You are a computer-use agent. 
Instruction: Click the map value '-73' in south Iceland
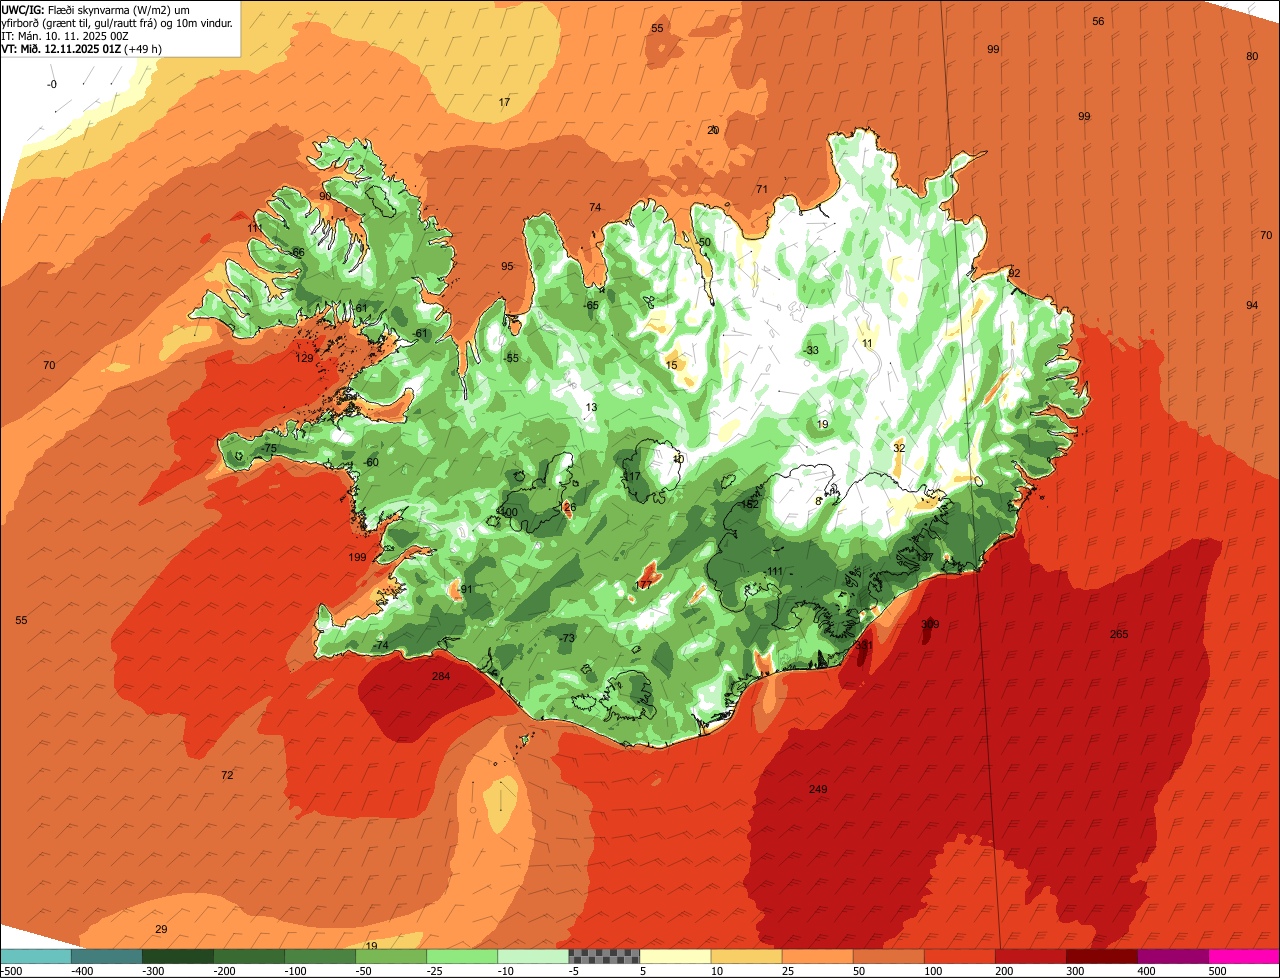point(567,638)
